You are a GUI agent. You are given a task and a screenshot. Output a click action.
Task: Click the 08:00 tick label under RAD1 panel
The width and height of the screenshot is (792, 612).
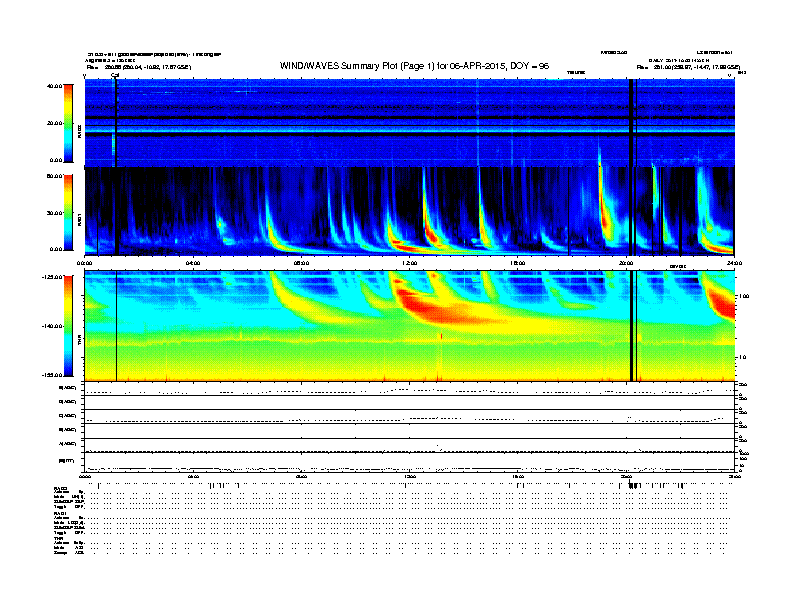pos(301,263)
